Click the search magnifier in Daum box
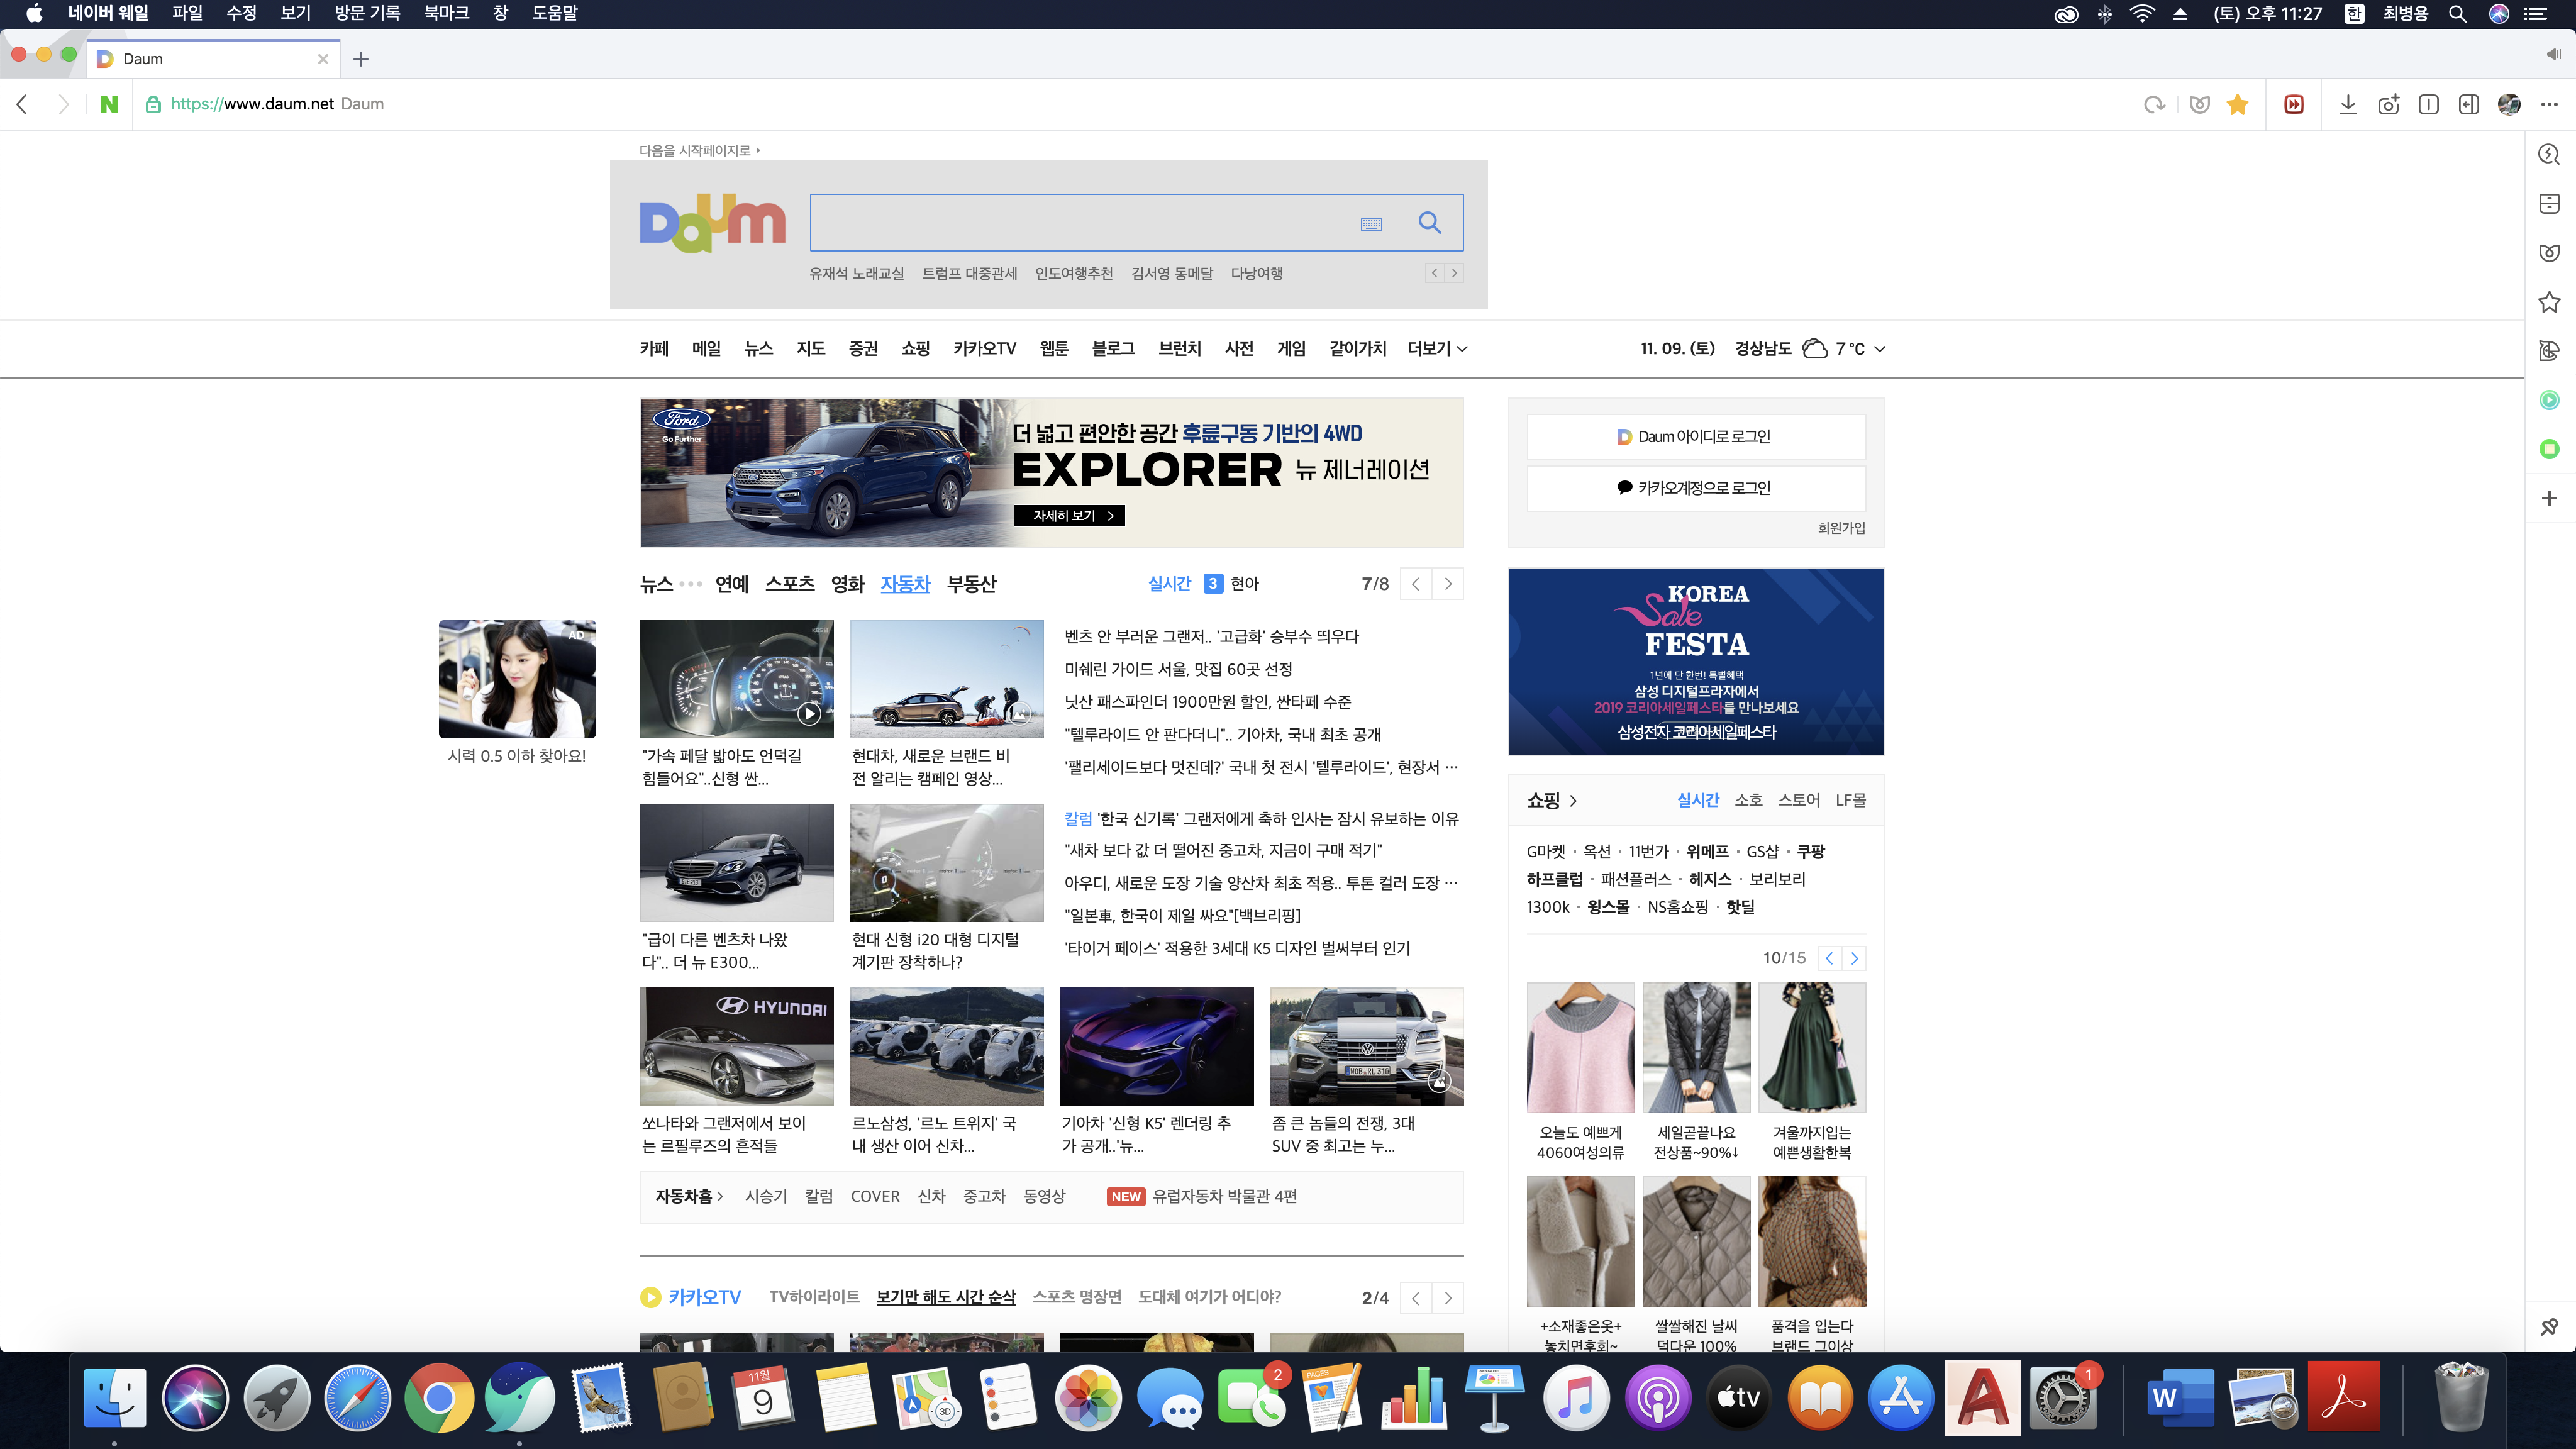 pos(1430,223)
